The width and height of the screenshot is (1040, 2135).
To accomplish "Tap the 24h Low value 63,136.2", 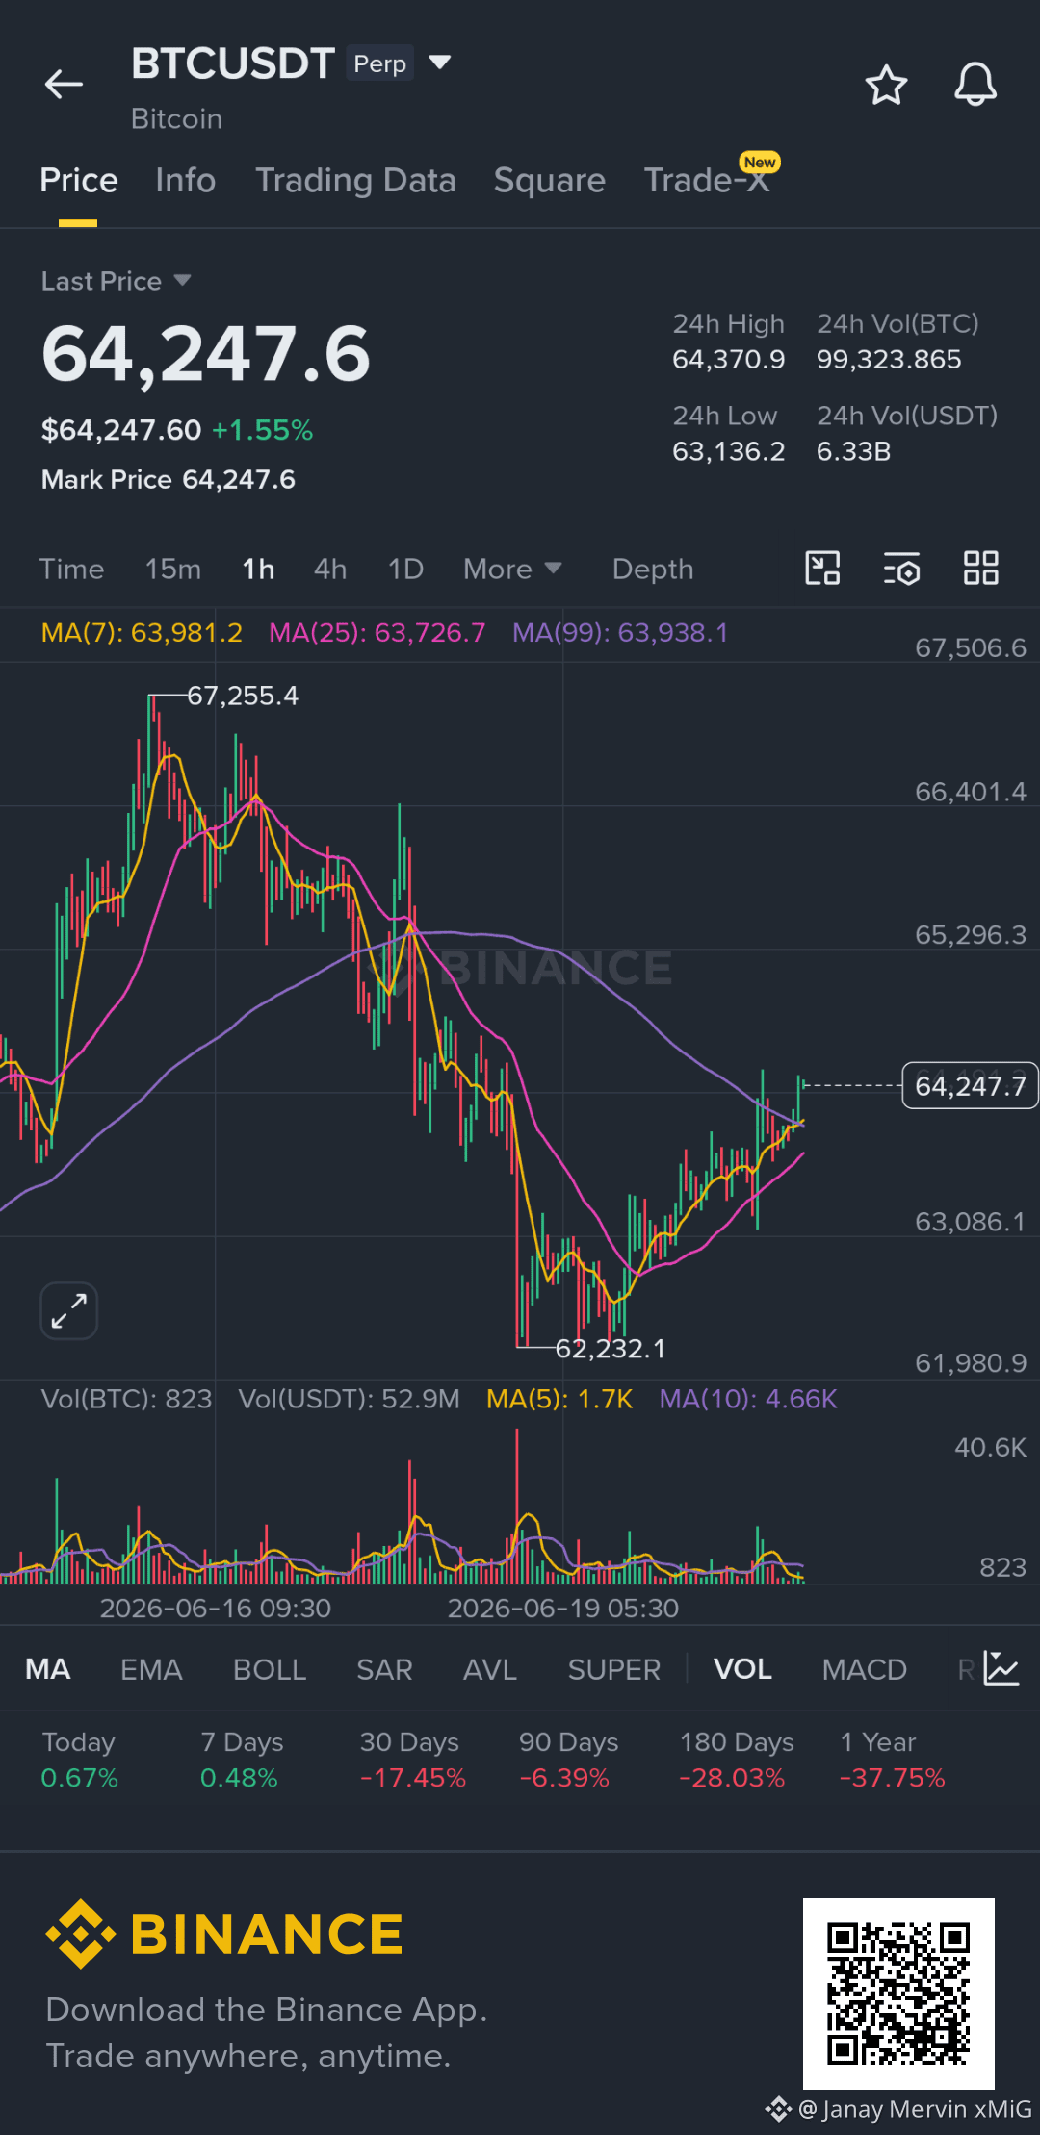I will point(729,452).
